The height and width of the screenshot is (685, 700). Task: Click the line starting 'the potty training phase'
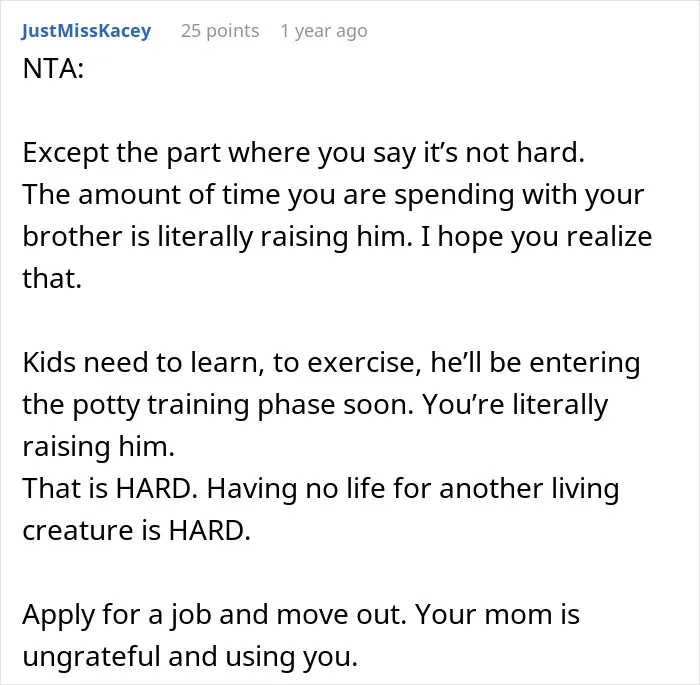click(315, 405)
